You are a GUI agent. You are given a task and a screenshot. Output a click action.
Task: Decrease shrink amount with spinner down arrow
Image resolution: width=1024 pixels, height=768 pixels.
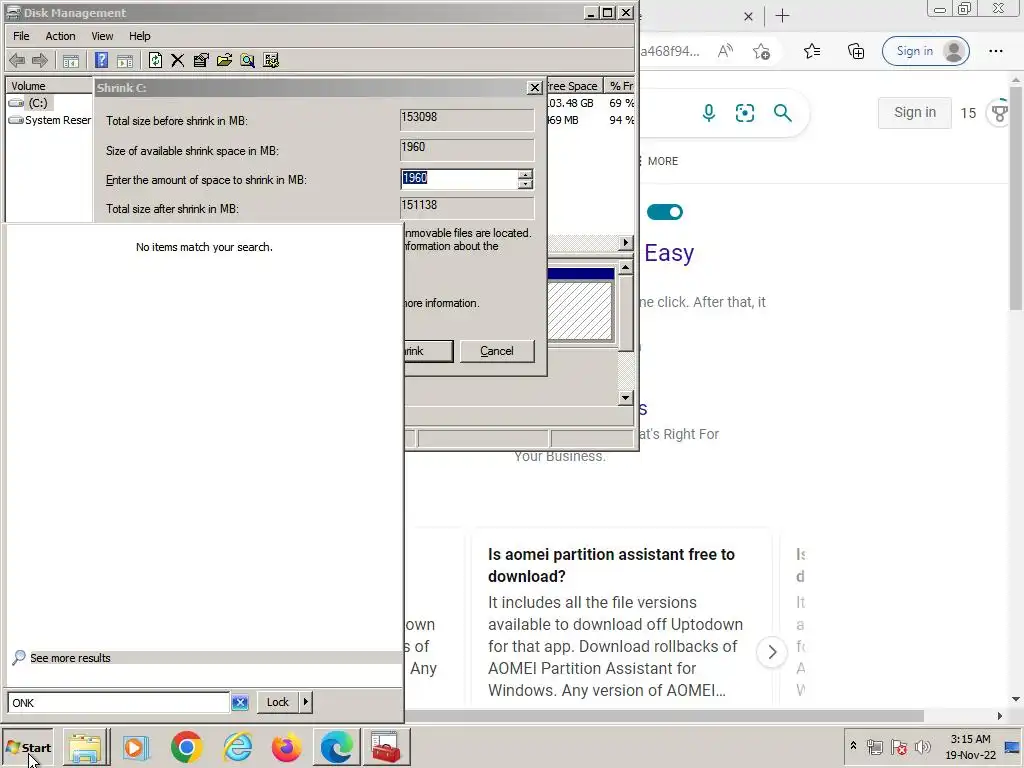point(525,184)
